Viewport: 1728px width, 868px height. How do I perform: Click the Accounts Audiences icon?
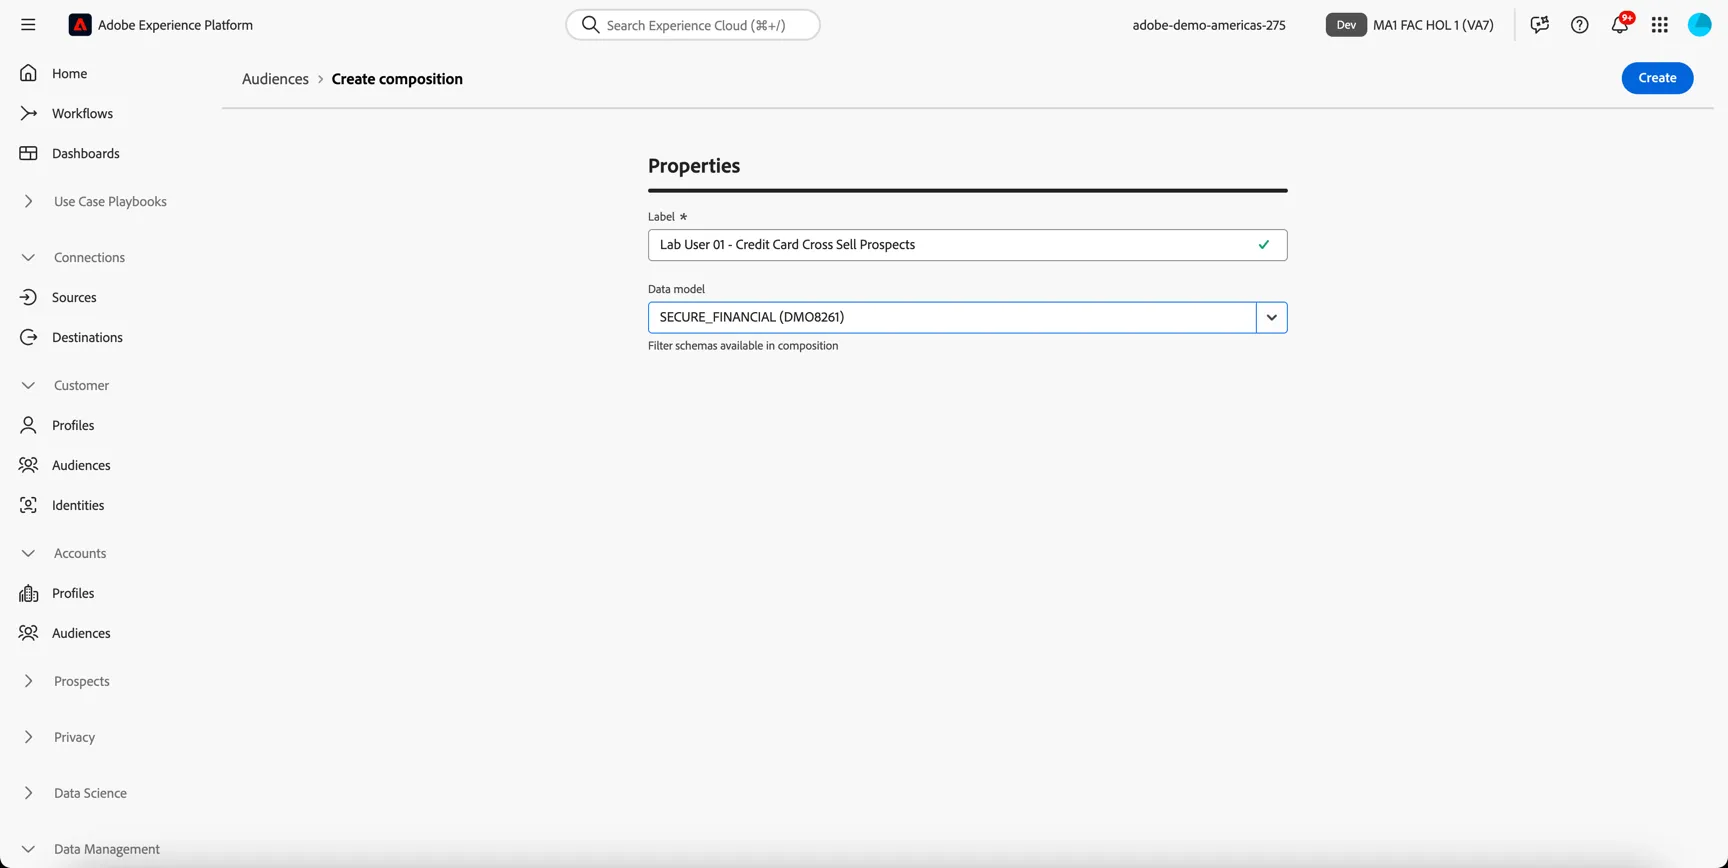[x=28, y=633]
